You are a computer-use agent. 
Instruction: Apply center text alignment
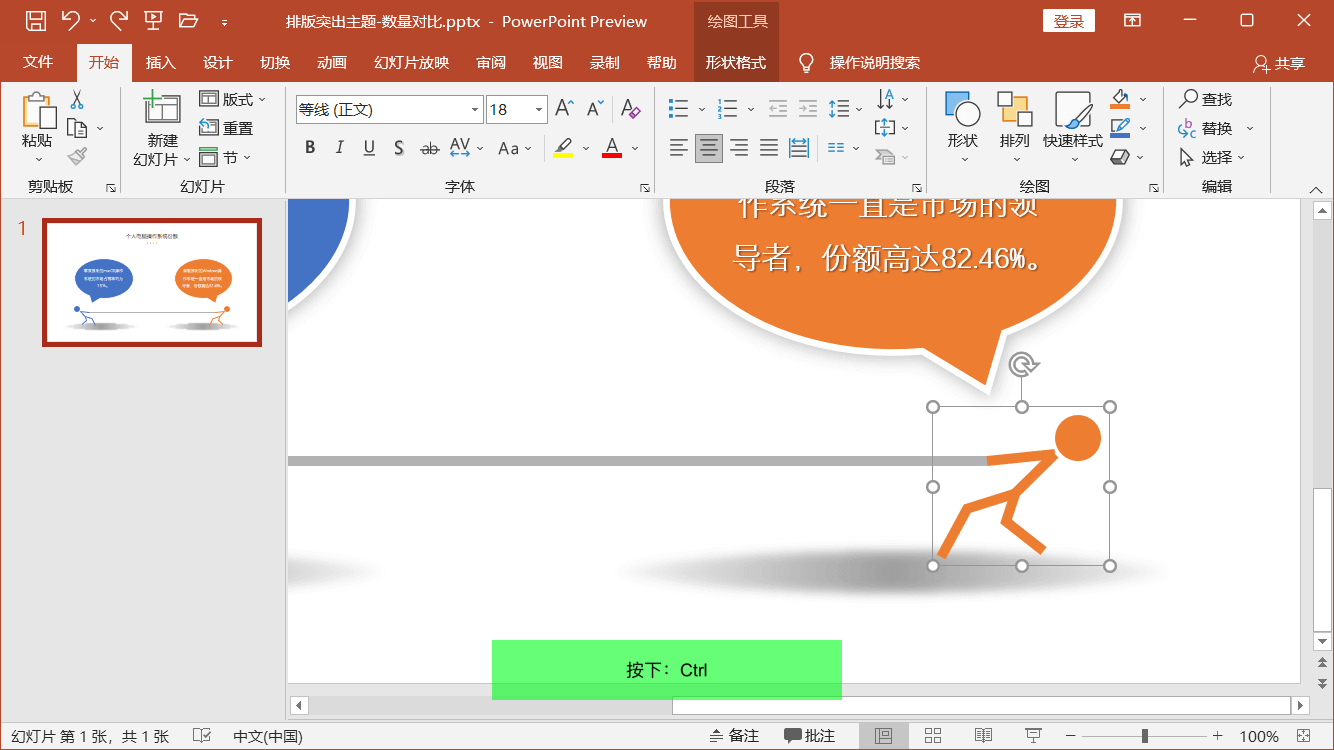tap(708, 147)
